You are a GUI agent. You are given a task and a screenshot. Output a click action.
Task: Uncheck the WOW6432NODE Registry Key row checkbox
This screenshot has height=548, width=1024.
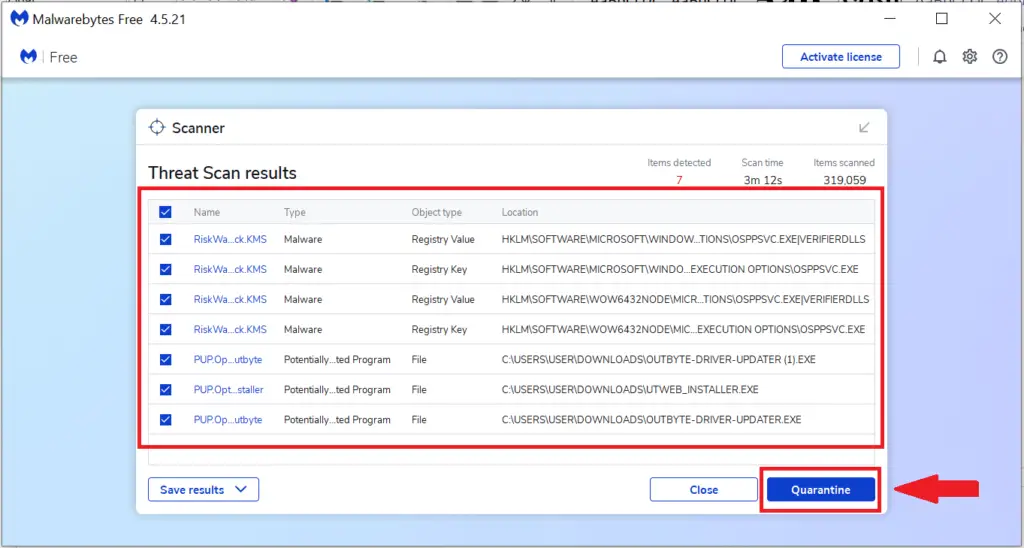(165, 330)
